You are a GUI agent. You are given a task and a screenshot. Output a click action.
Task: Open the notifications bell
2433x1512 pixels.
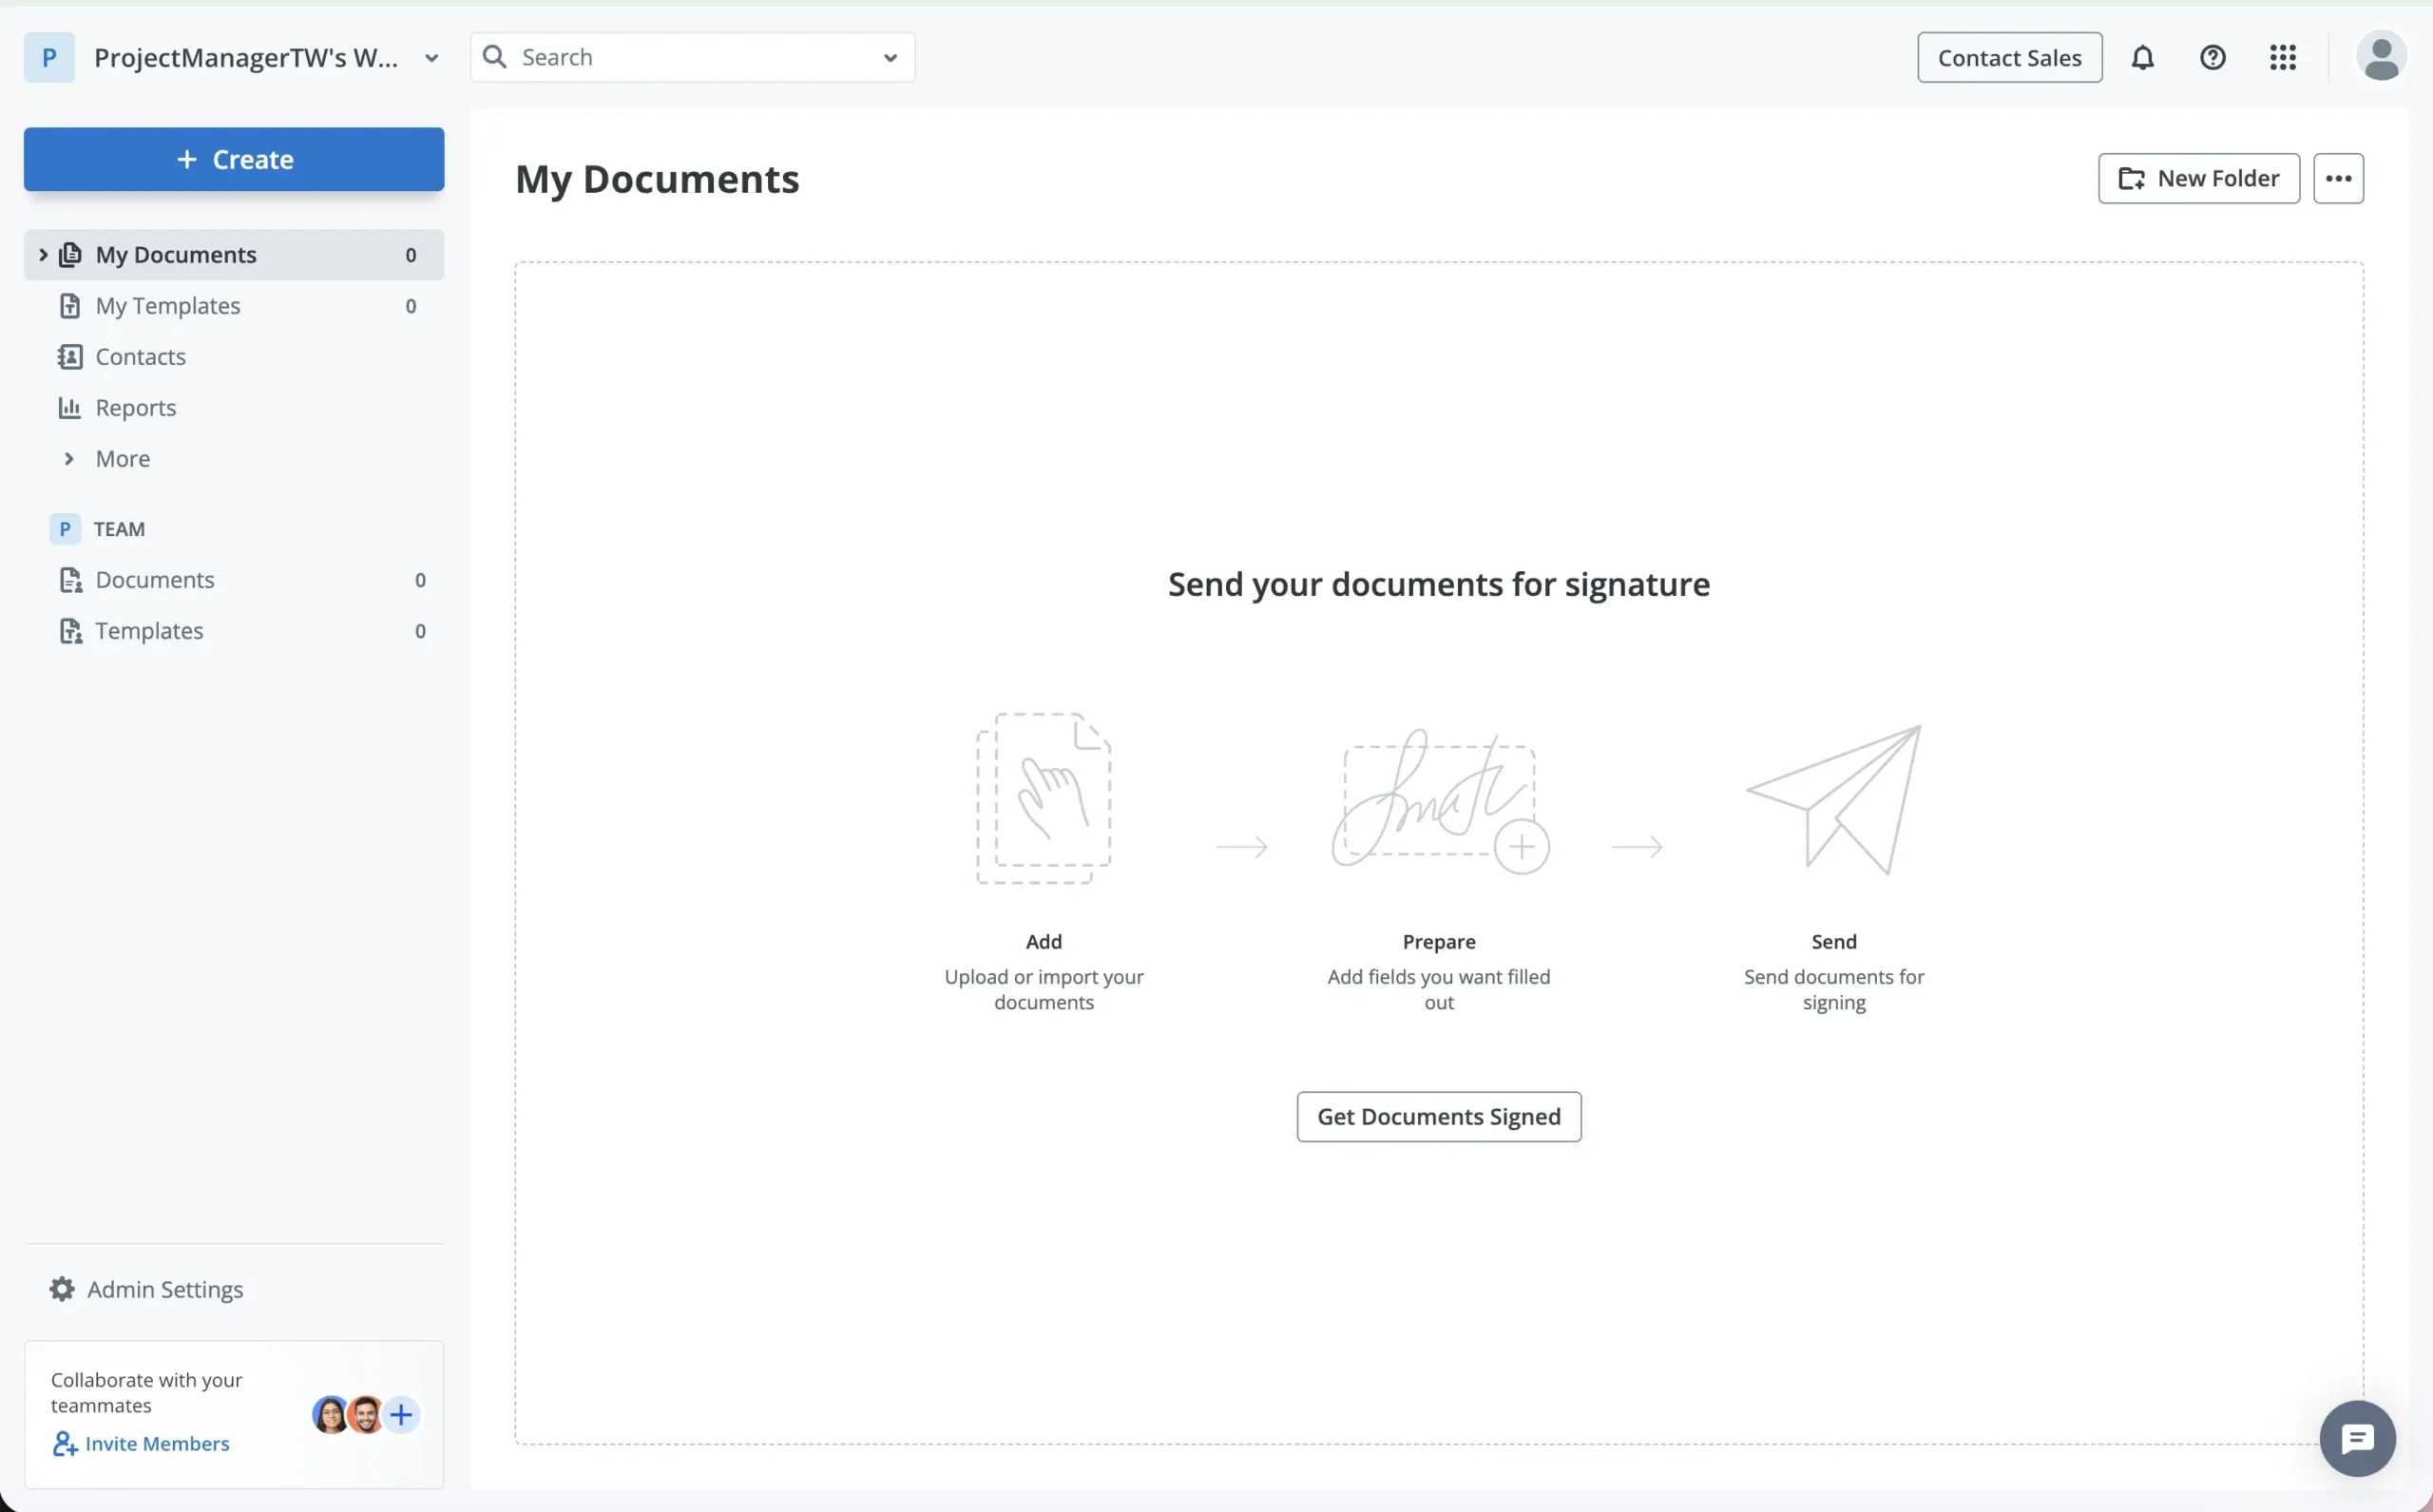coord(2142,58)
